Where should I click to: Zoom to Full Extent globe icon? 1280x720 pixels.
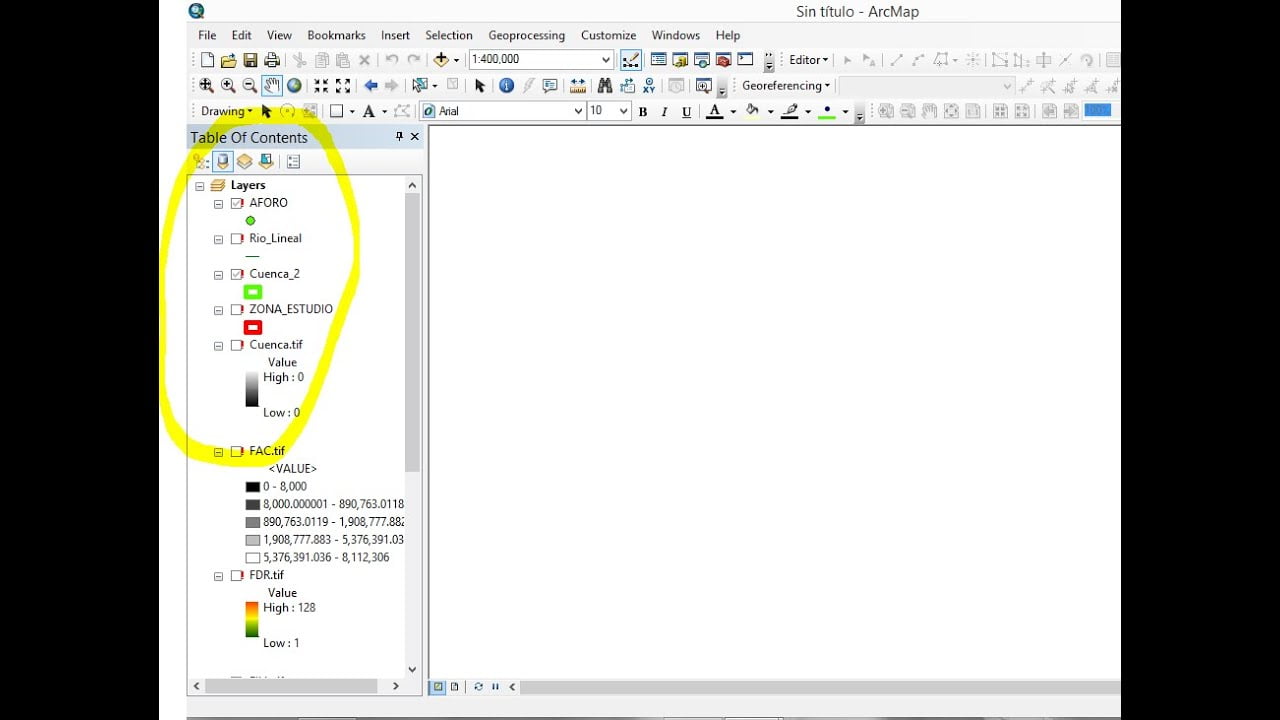coord(294,86)
